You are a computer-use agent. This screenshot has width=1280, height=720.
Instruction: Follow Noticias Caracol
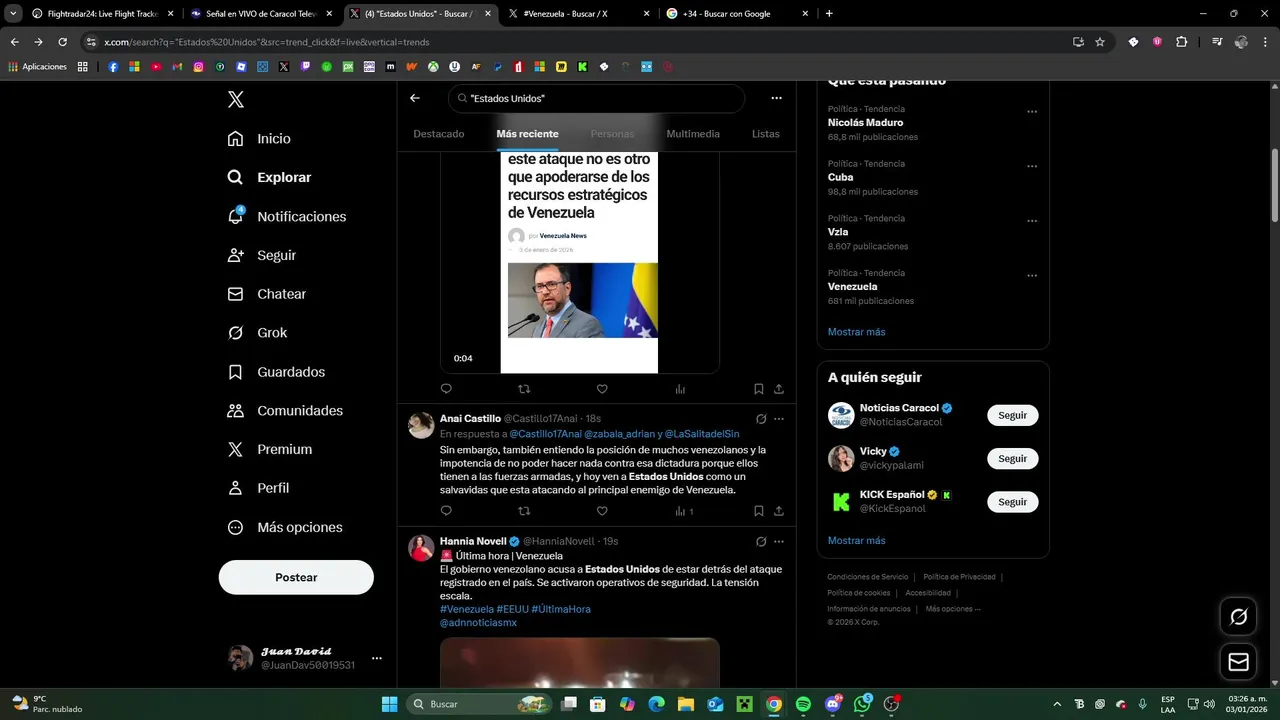pyautogui.click(x=1012, y=415)
